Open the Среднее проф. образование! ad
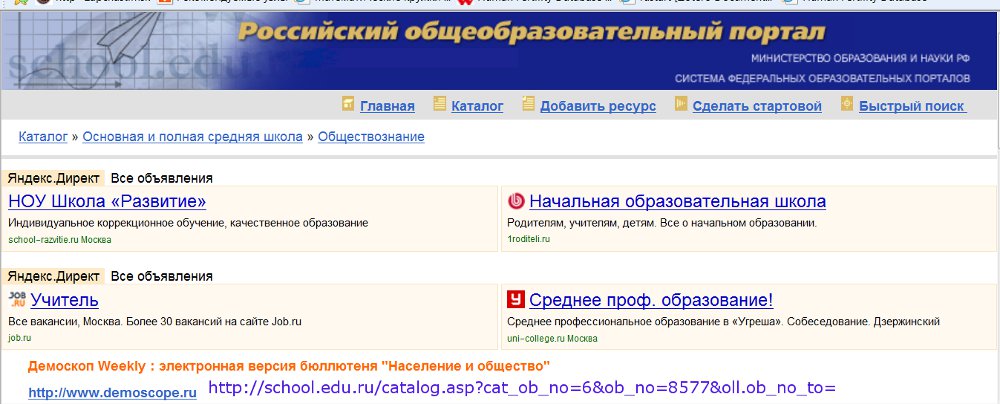1000x404 pixels. [x=651, y=300]
